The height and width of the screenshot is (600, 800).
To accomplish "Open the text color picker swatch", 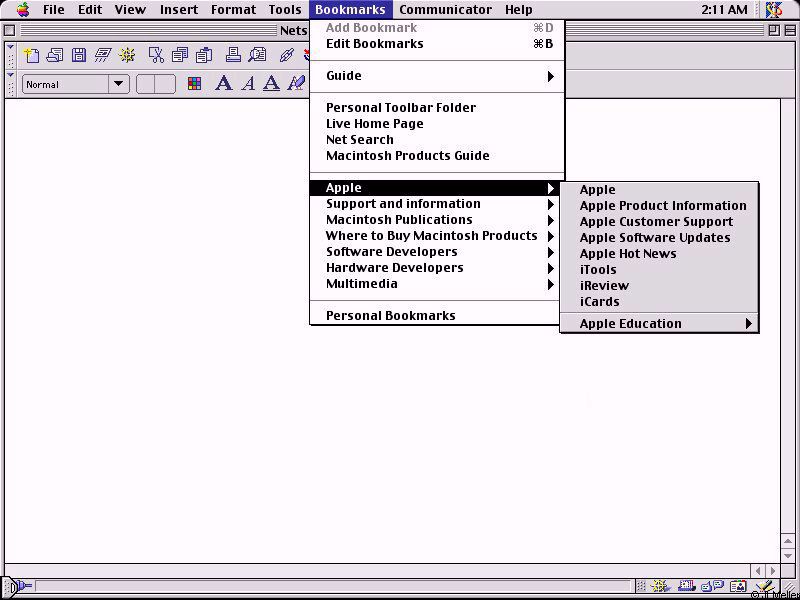I will (x=194, y=84).
